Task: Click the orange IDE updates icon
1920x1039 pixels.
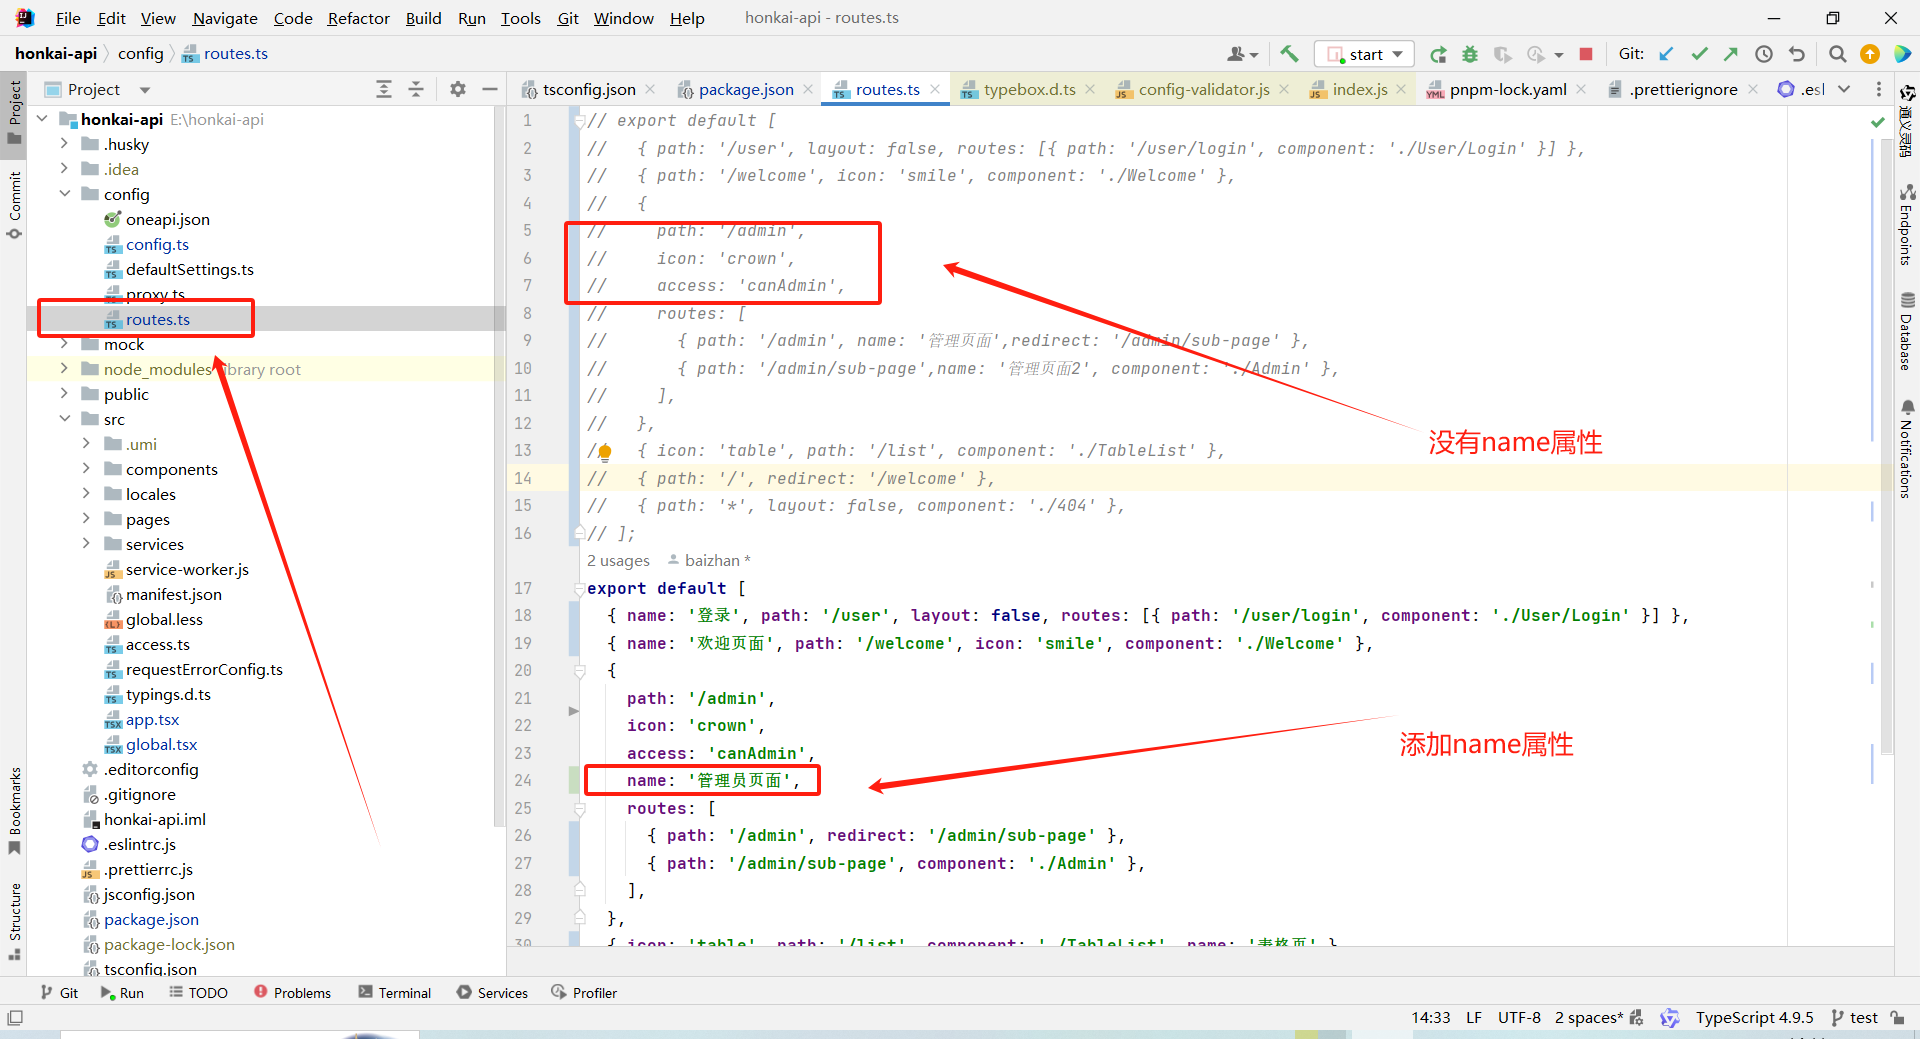Action: (1870, 54)
